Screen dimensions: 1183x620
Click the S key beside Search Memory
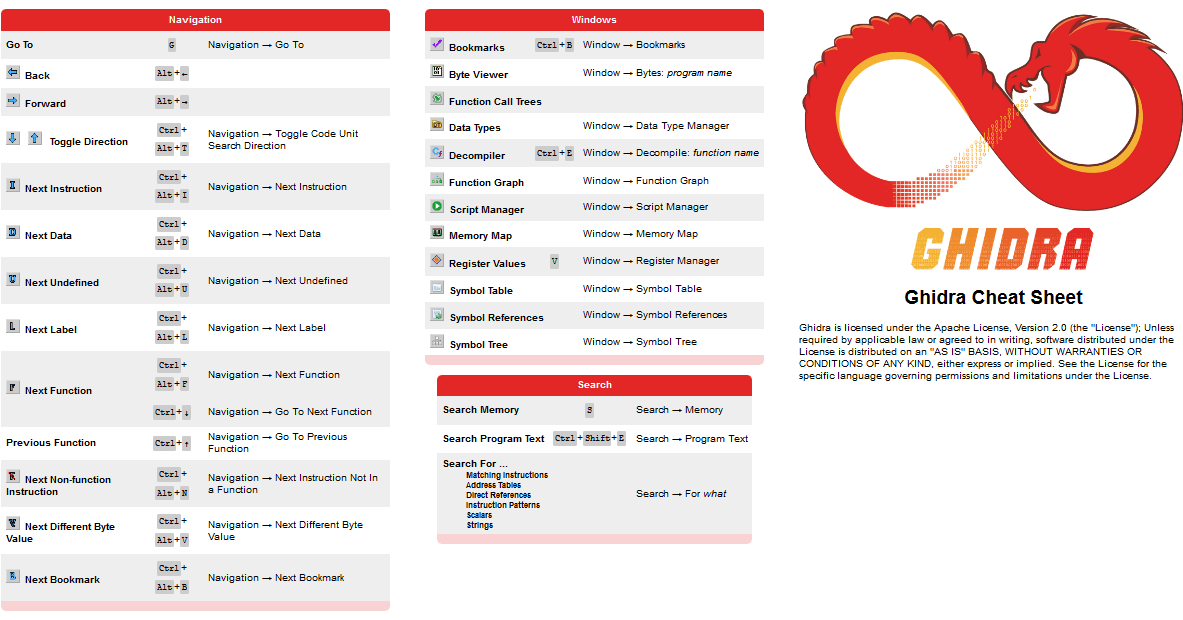pos(590,410)
